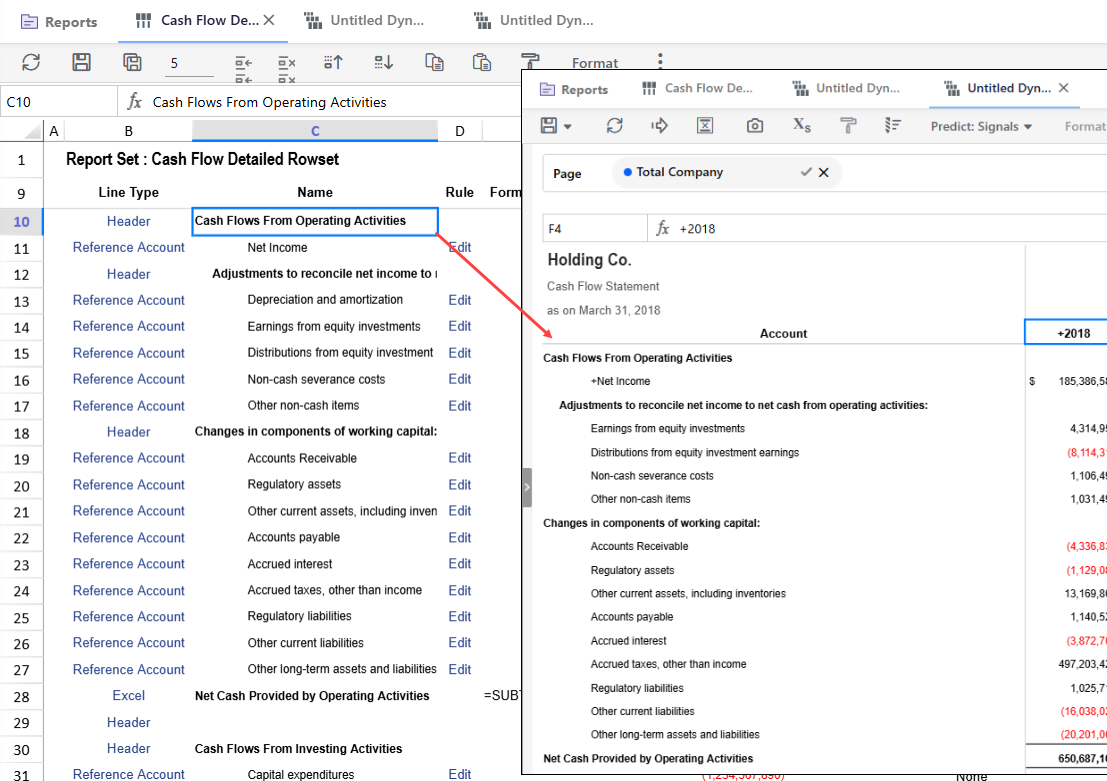
Task: Accrued interest account in front report
Action: pyautogui.click(x=628, y=640)
